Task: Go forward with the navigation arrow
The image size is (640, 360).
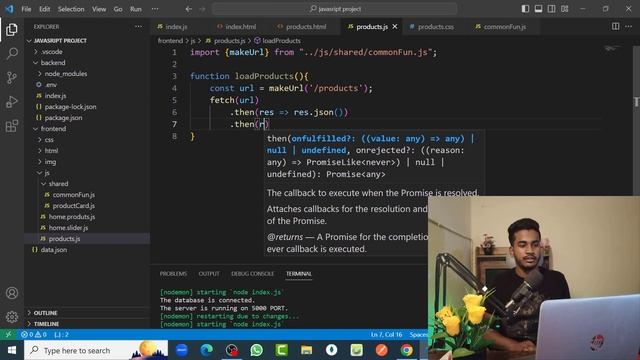Action: click(x=202, y=9)
